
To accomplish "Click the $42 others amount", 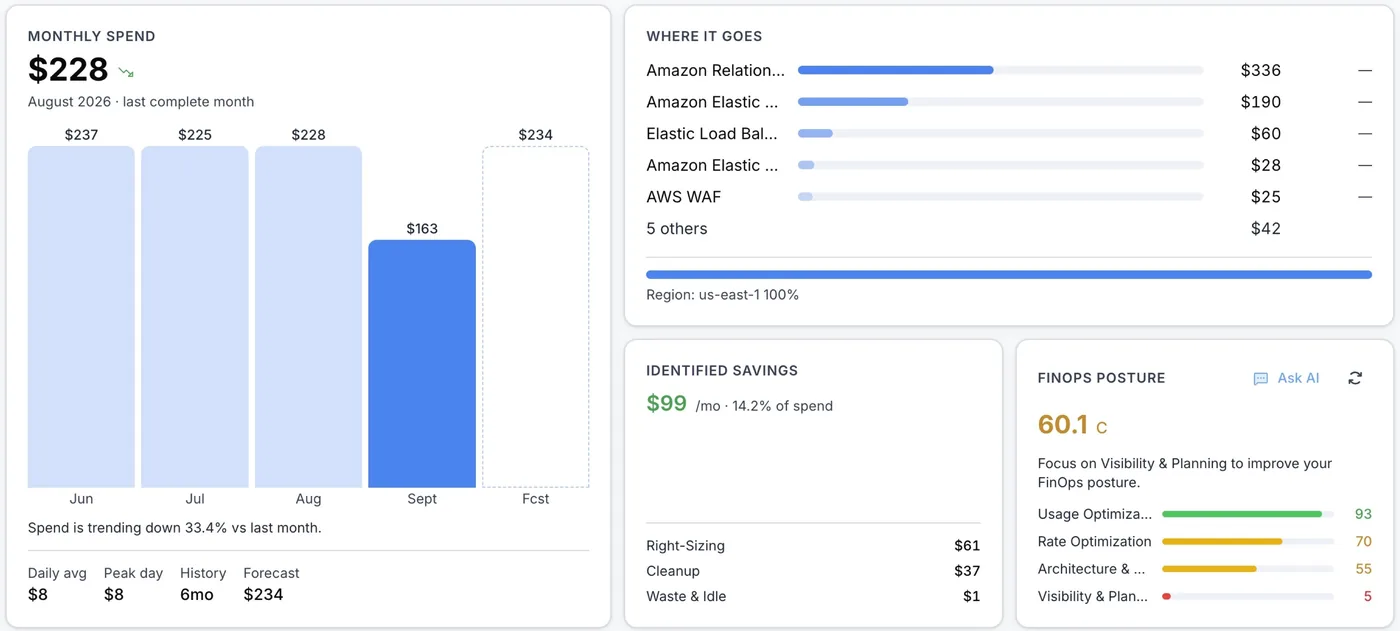I will (x=1265, y=229).
